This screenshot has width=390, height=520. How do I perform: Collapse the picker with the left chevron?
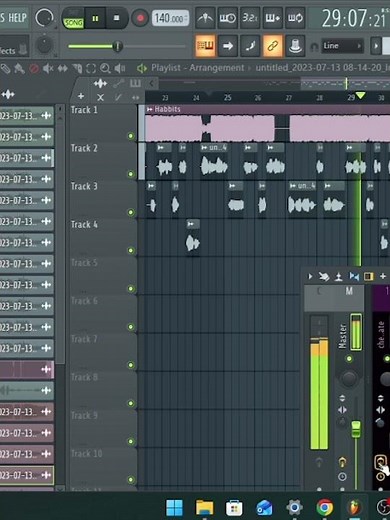(x=151, y=83)
